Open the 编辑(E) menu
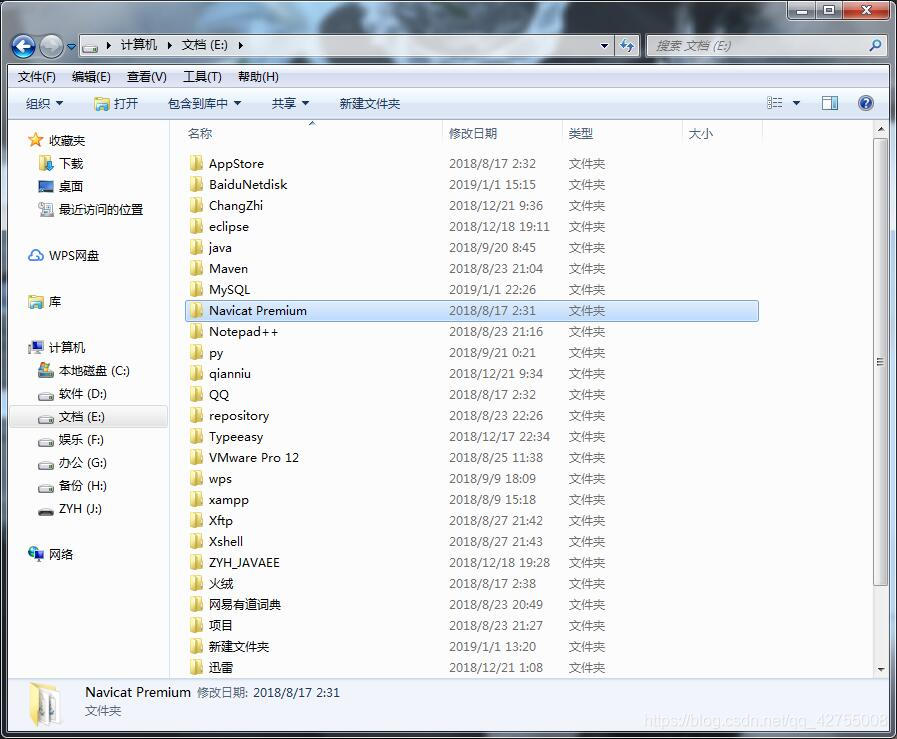 pos(91,77)
